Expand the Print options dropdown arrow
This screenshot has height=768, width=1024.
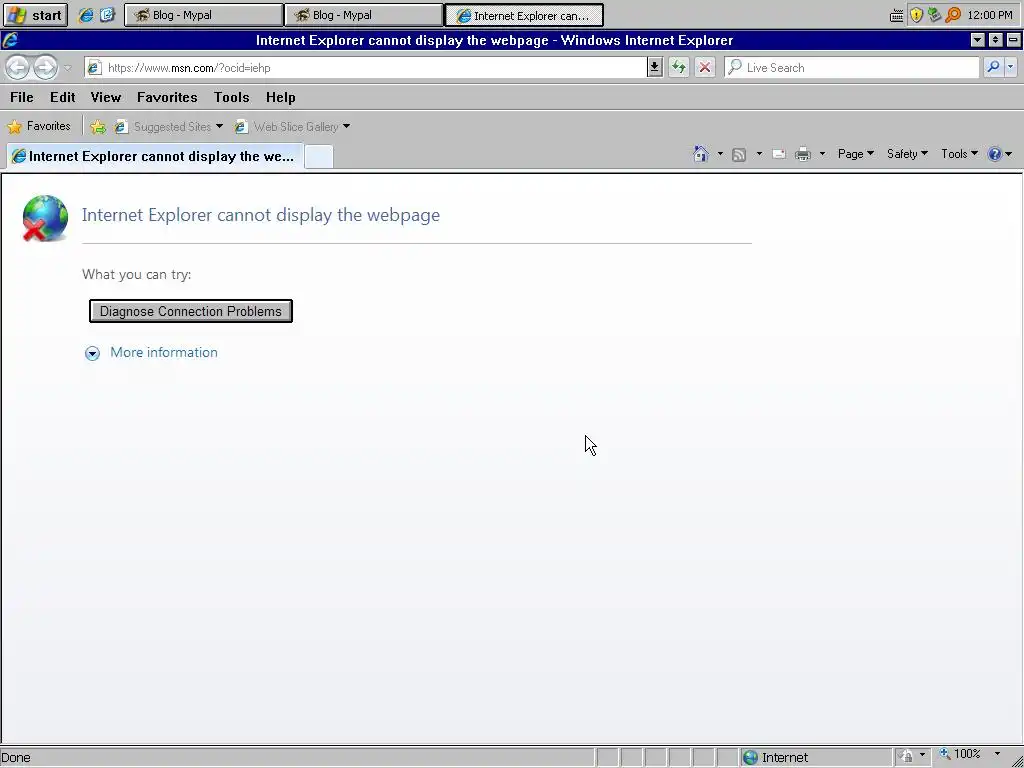pyautogui.click(x=822, y=154)
